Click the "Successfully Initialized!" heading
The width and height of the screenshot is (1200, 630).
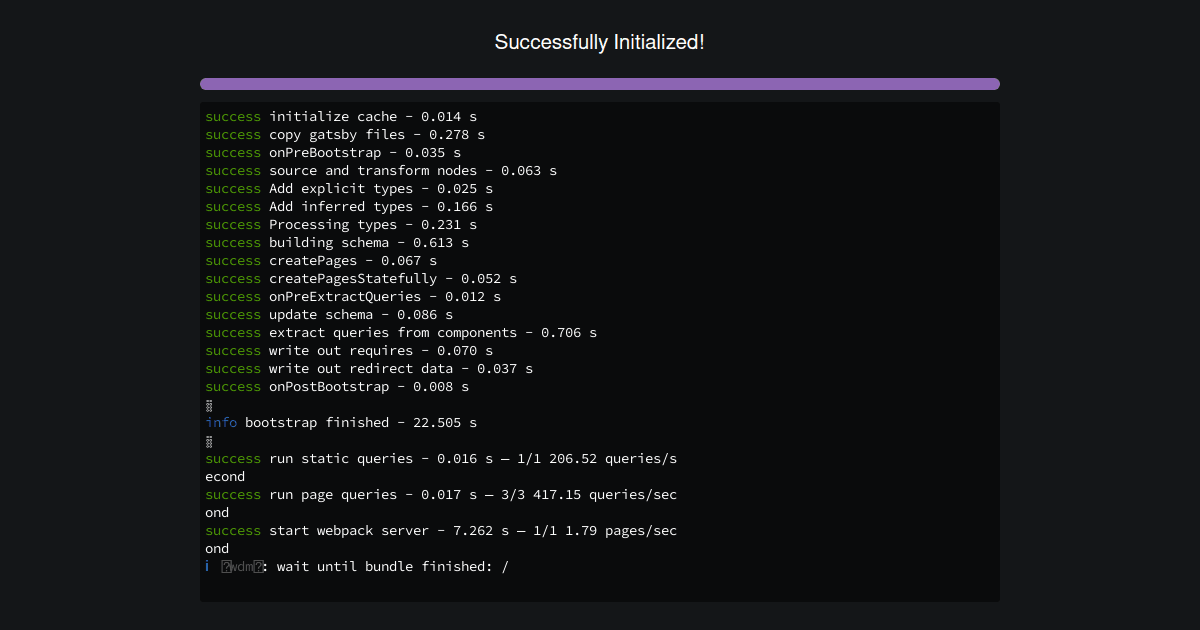tap(599, 42)
